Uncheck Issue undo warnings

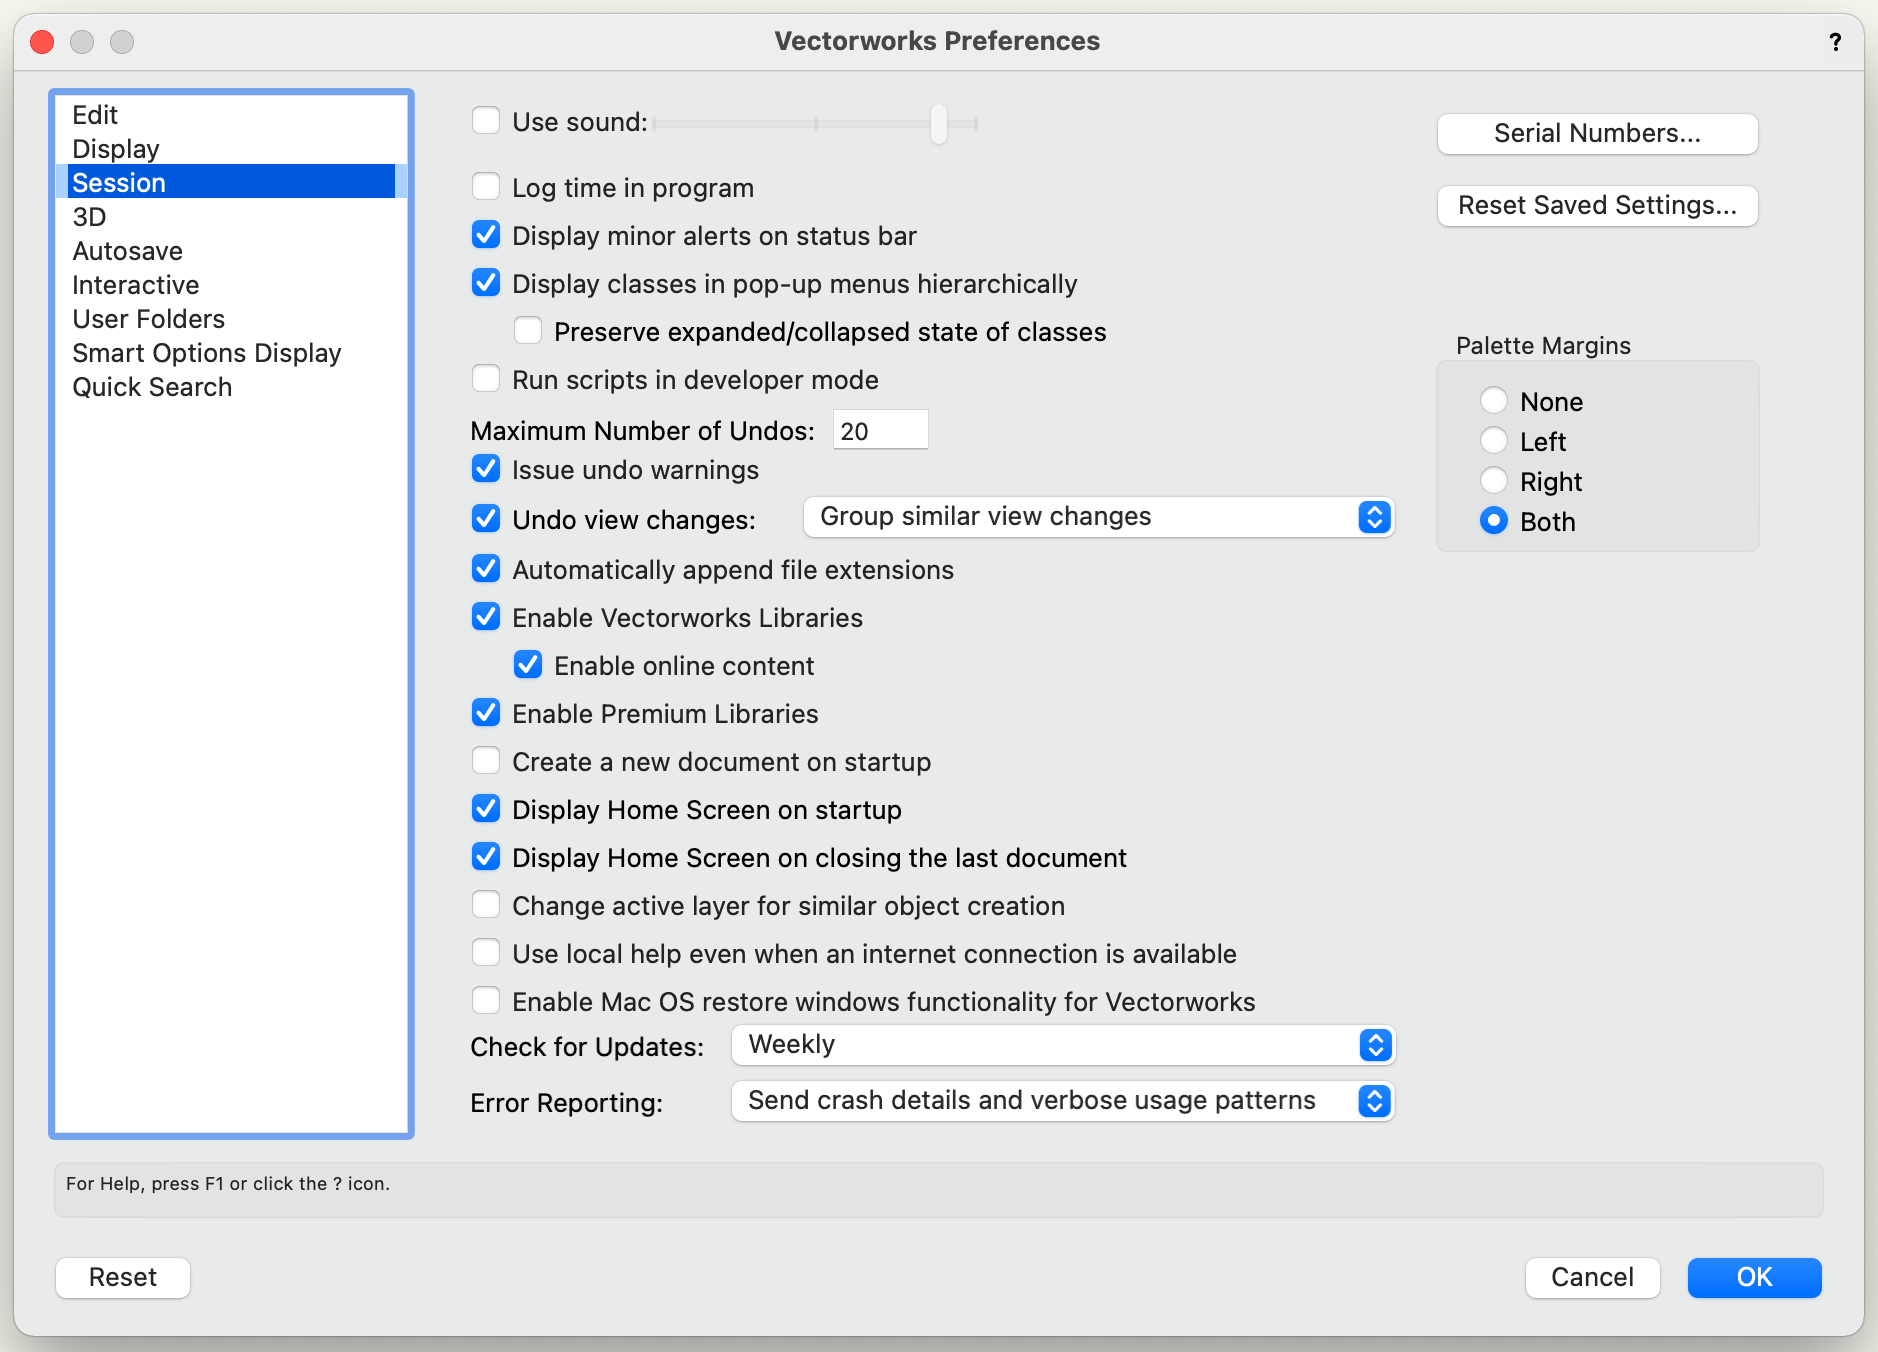(486, 469)
